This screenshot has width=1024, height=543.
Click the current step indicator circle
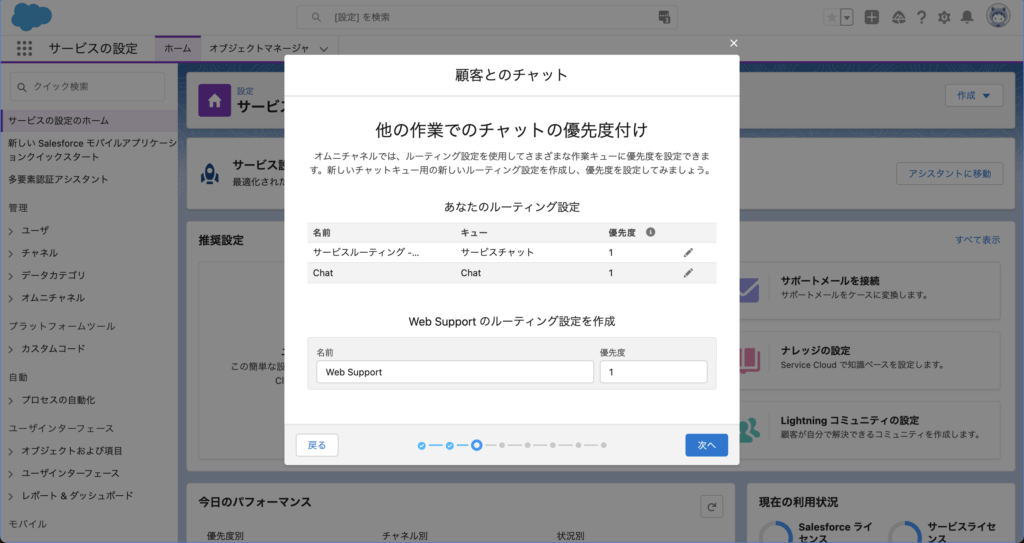pos(477,445)
